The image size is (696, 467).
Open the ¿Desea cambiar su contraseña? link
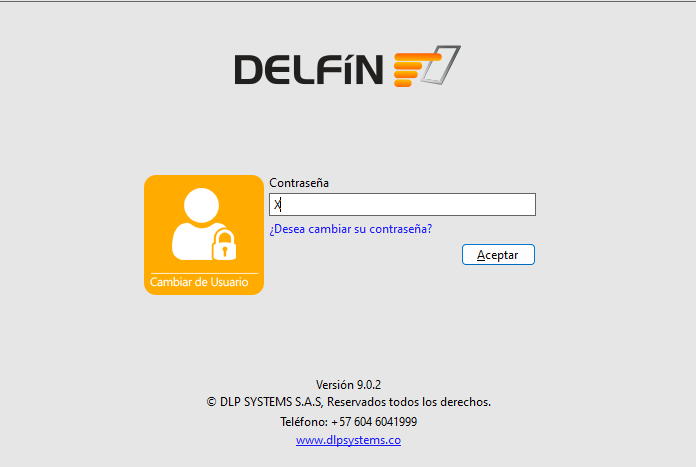(x=351, y=229)
